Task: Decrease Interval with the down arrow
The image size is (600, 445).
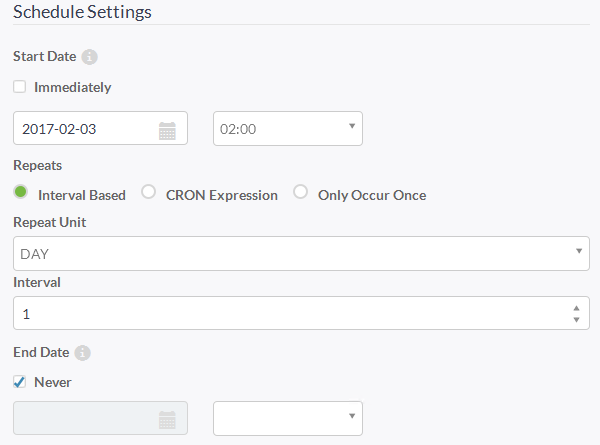Action: [577, 319]
